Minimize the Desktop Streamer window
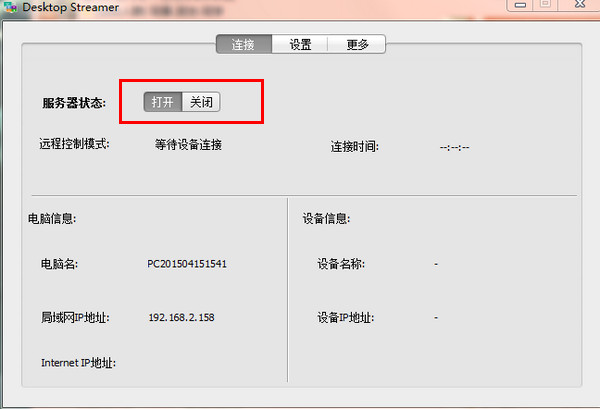Screen dimensions: 600x409 (x=520, y=5)
